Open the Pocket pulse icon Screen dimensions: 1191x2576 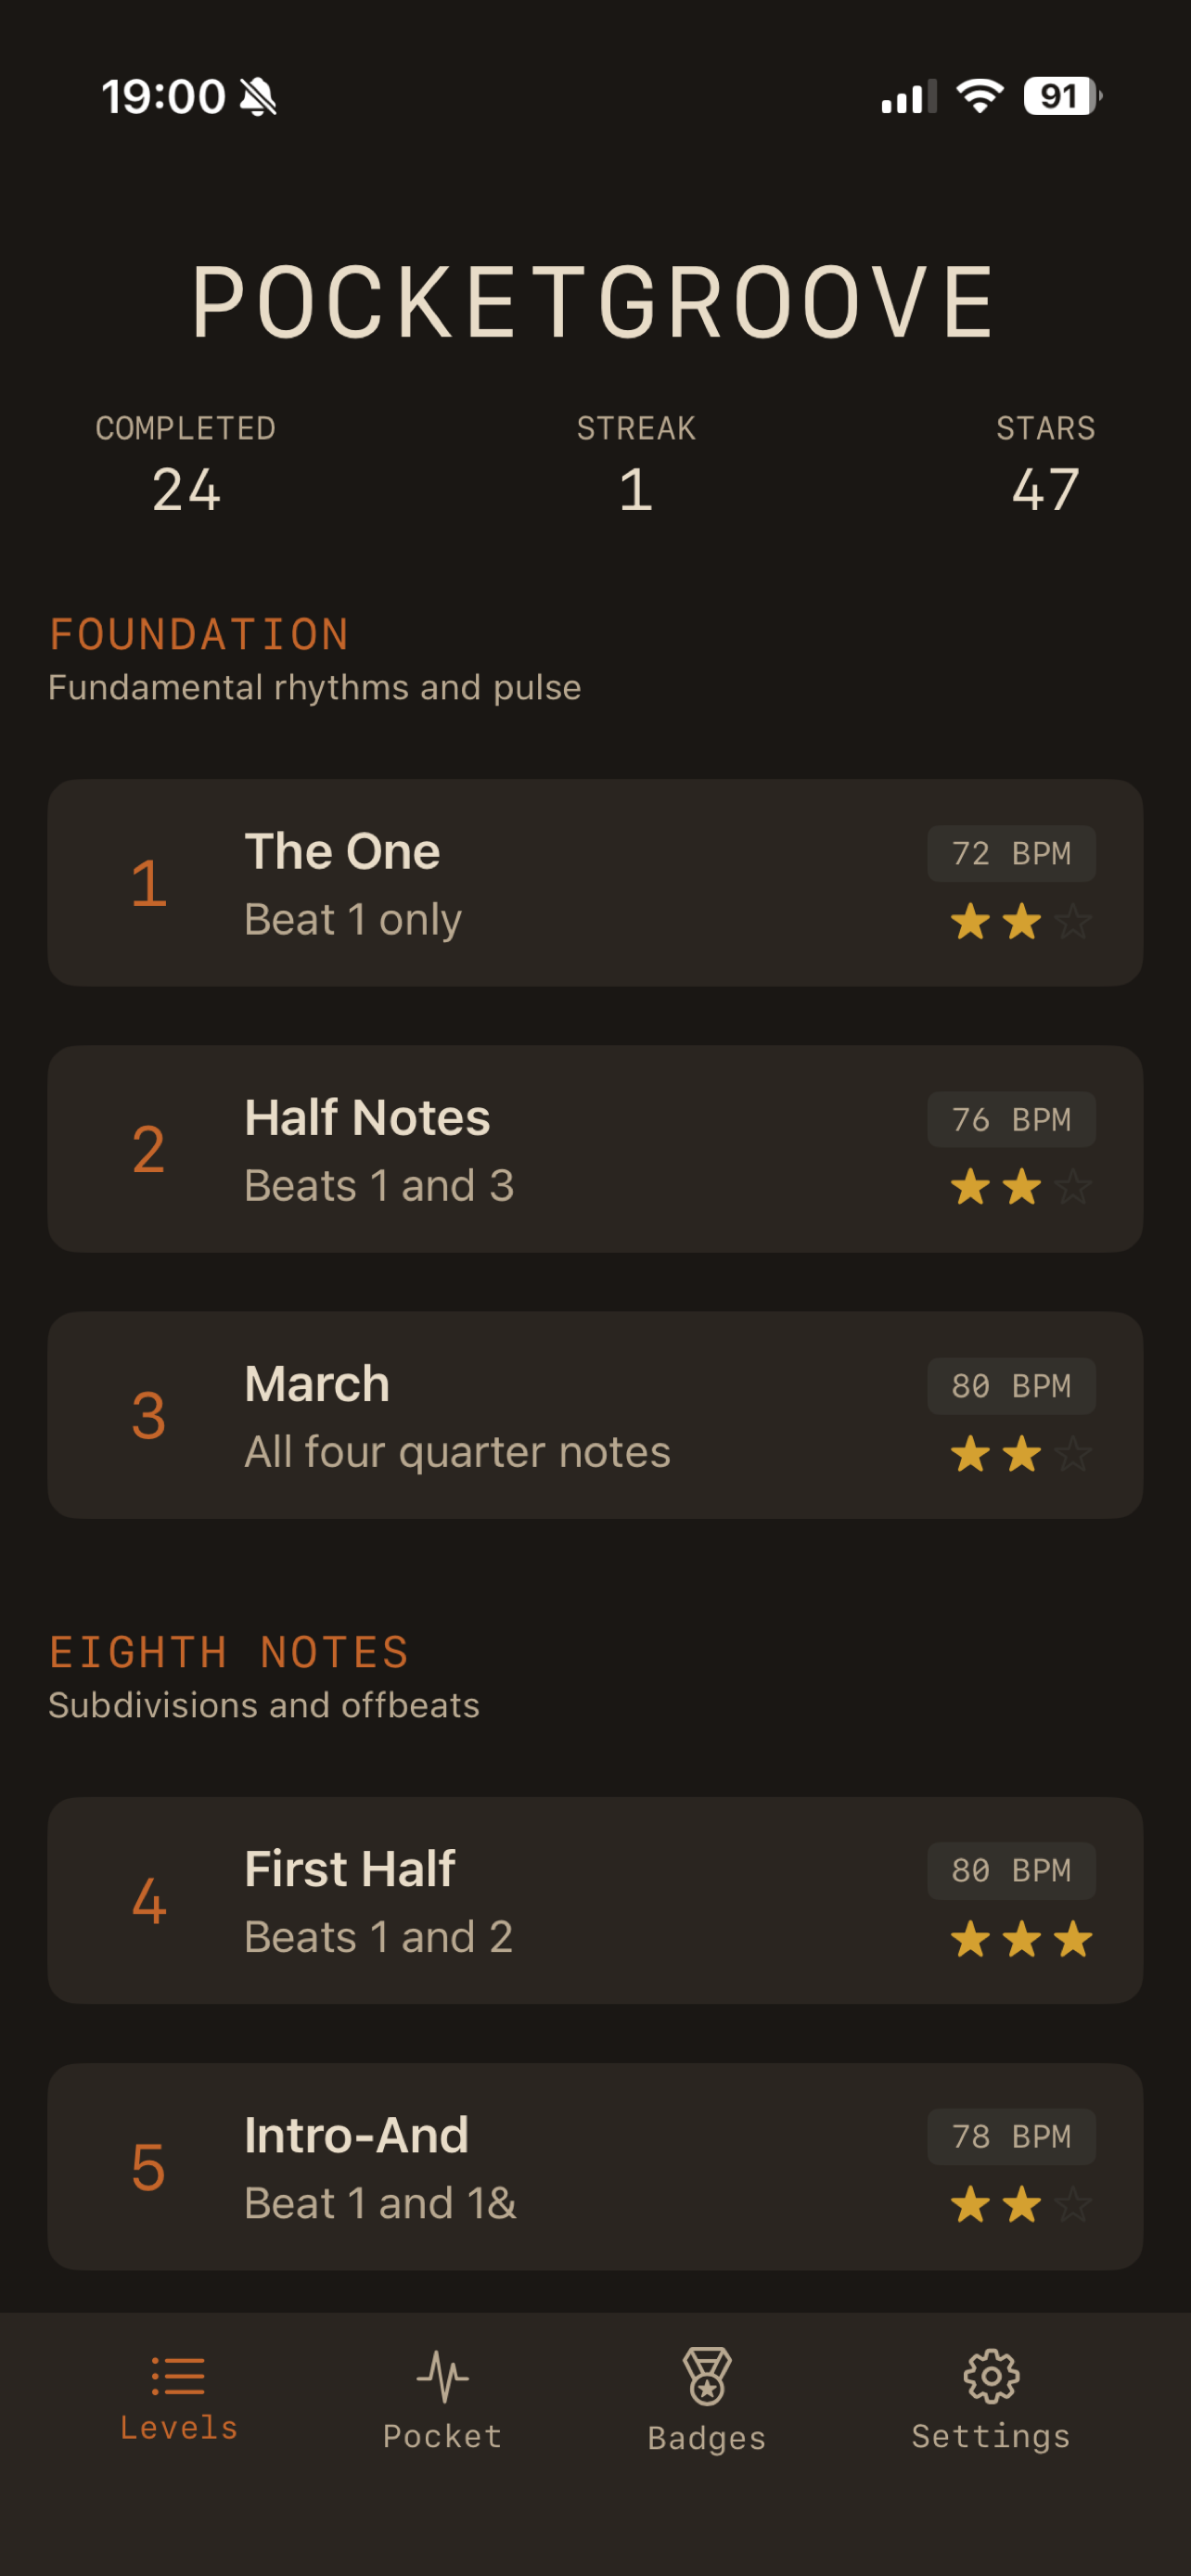[442, 2376]
